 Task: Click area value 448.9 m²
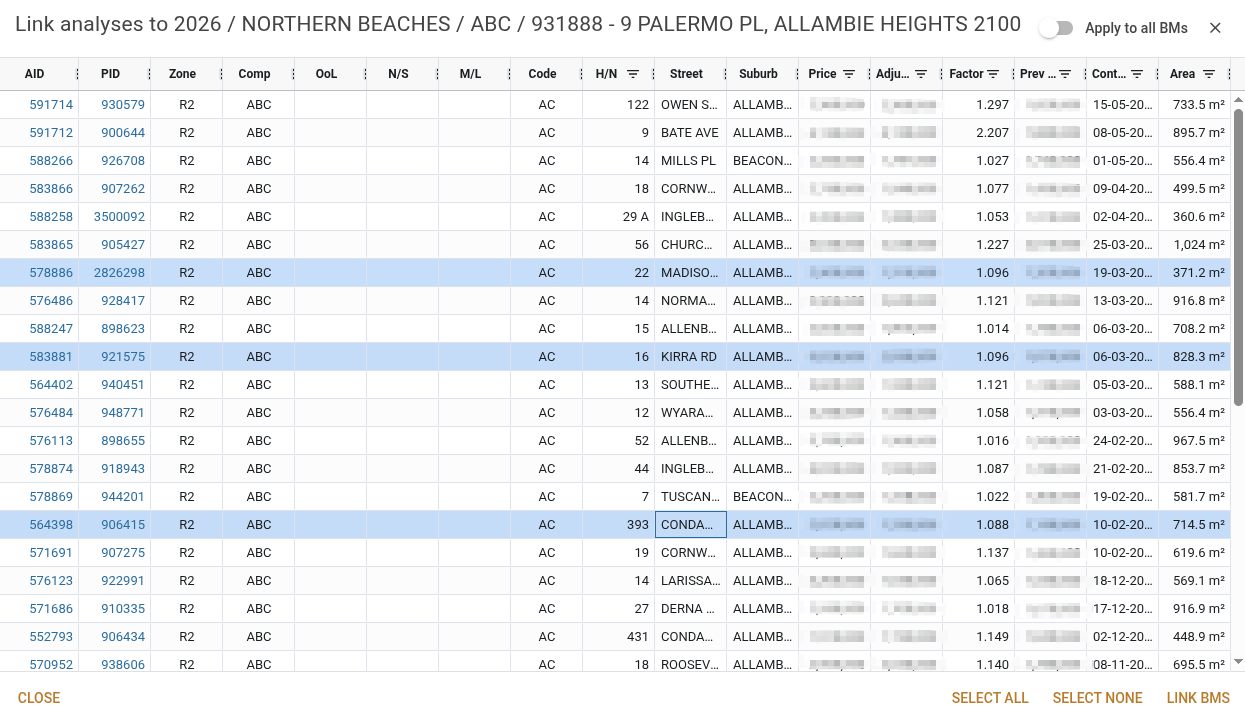(1199, 636)
